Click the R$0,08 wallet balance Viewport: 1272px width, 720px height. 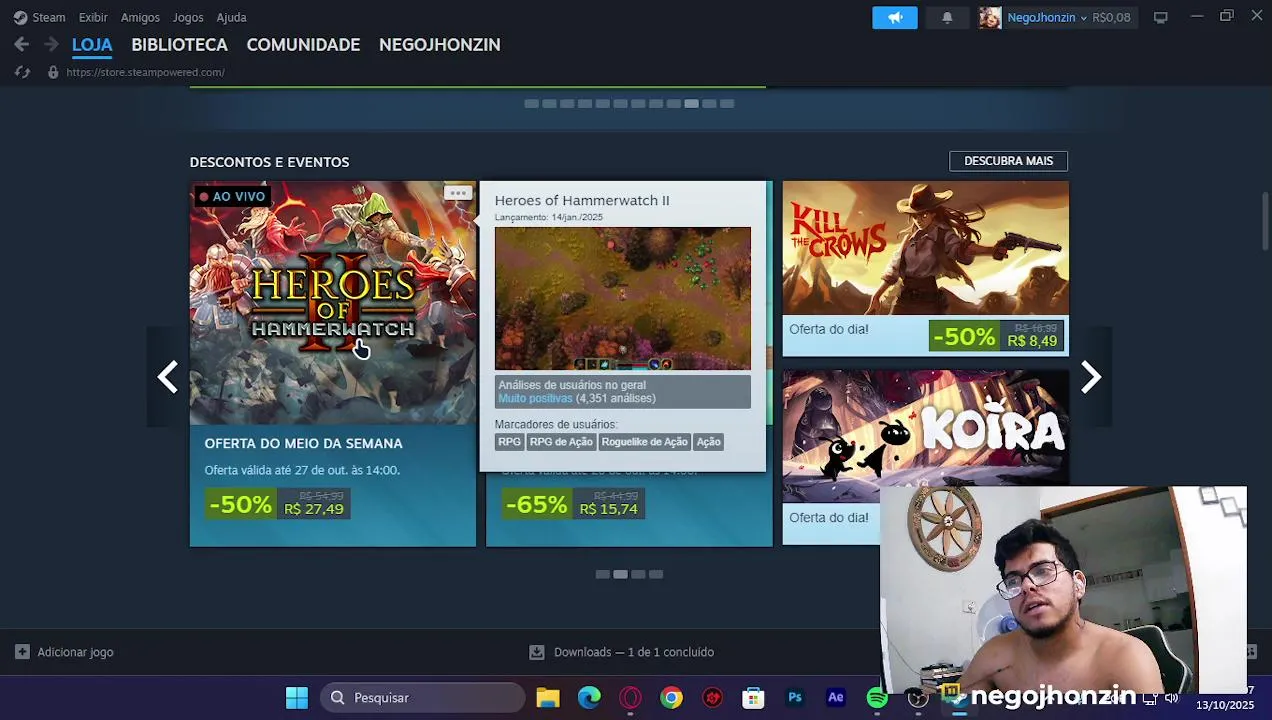(x=1111, y=17)
